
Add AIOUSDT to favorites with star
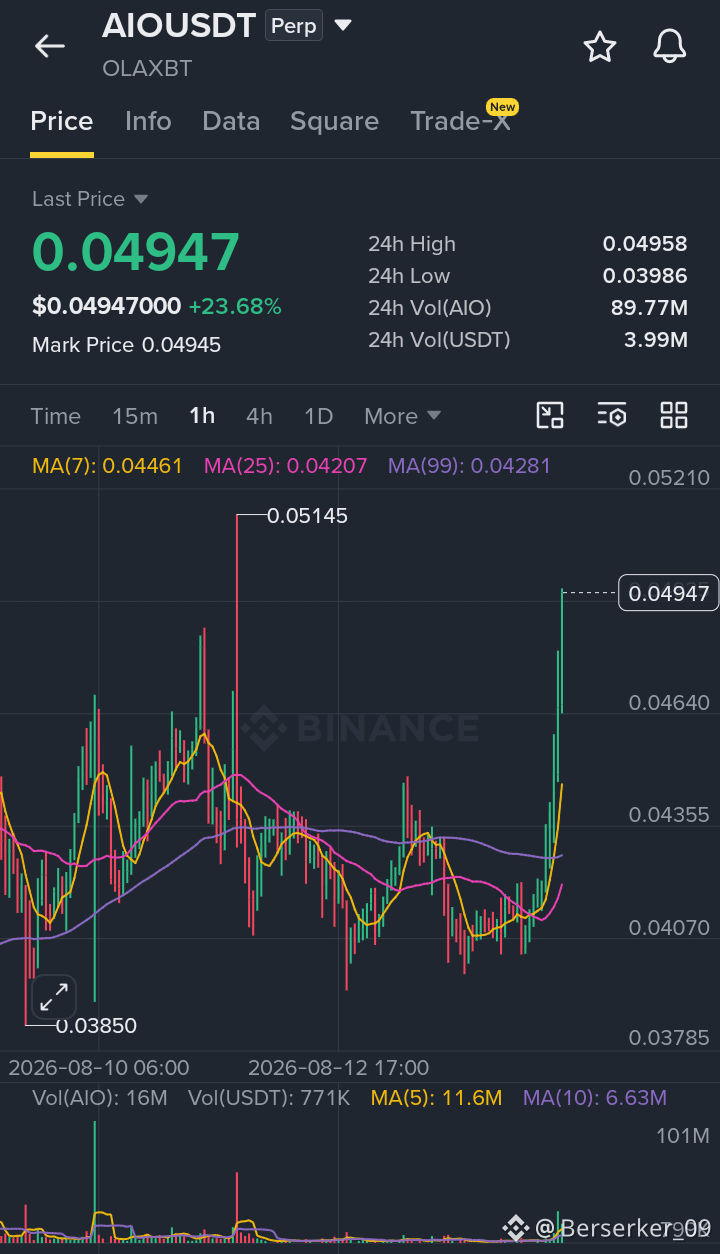(600, 46)
